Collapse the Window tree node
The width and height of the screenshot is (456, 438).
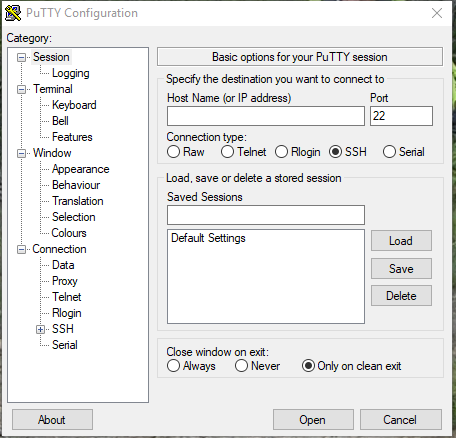click(x=21, y=153)
